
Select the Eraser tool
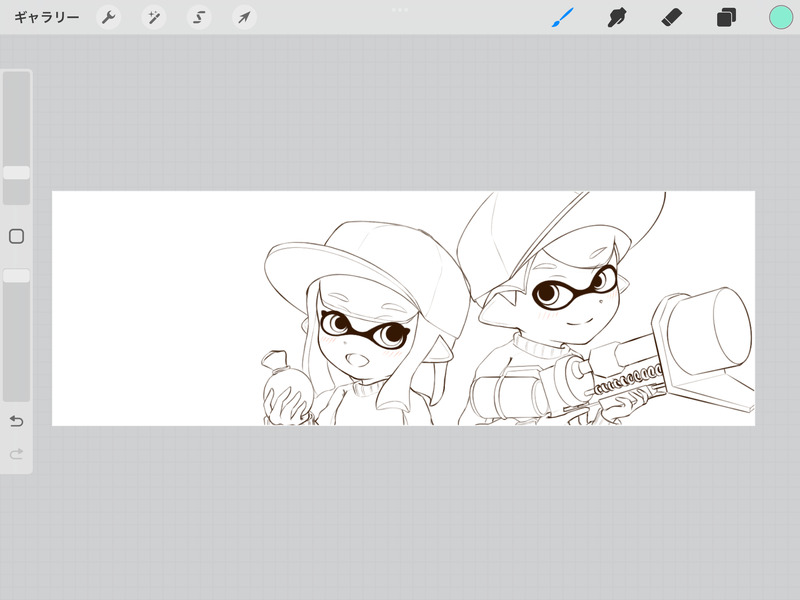[671, 18]
